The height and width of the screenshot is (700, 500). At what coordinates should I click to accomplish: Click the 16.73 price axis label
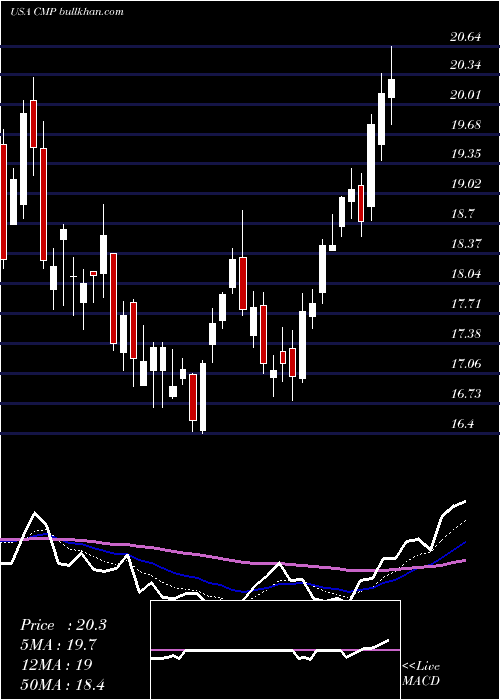click(466, 394)
